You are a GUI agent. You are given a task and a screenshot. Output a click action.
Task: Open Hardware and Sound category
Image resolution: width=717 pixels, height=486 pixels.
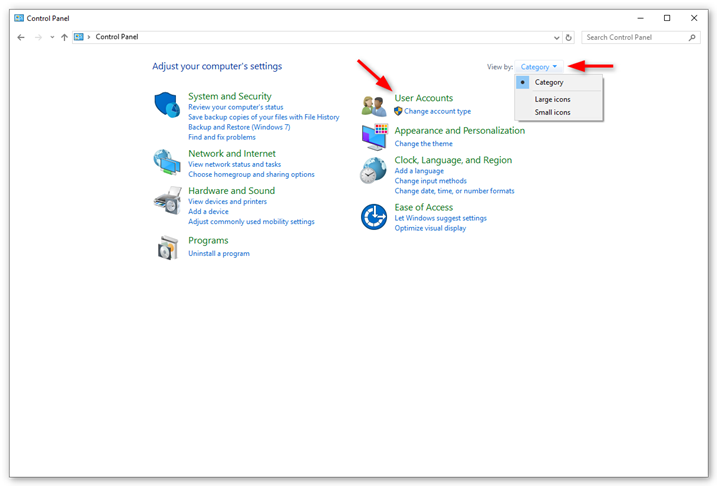pos(231,191)
